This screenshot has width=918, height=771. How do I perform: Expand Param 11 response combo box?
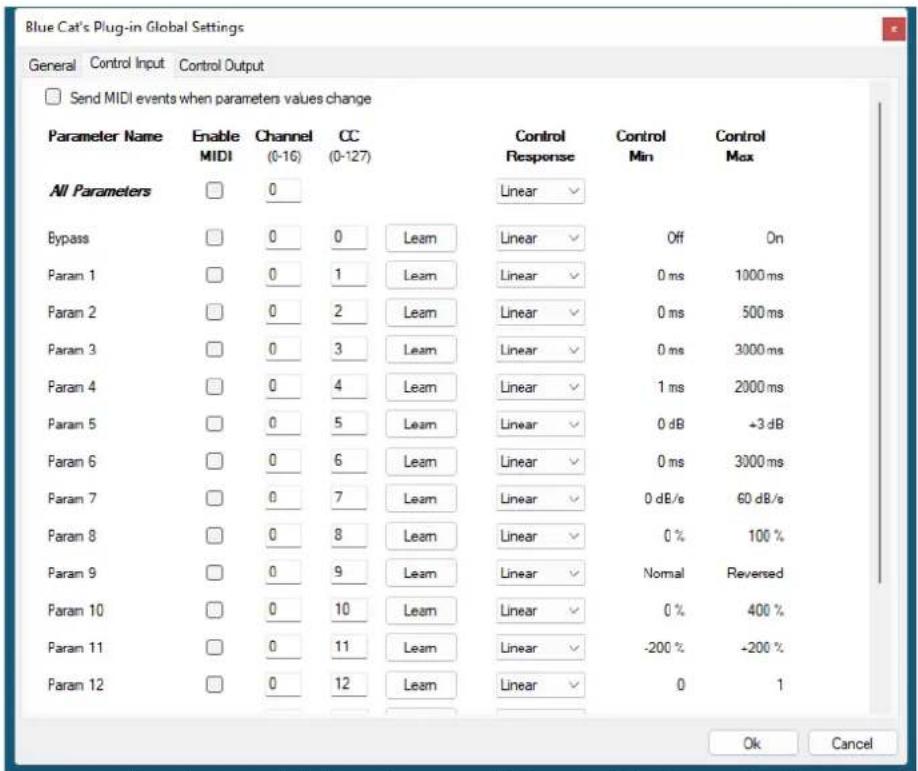point(540,647)
